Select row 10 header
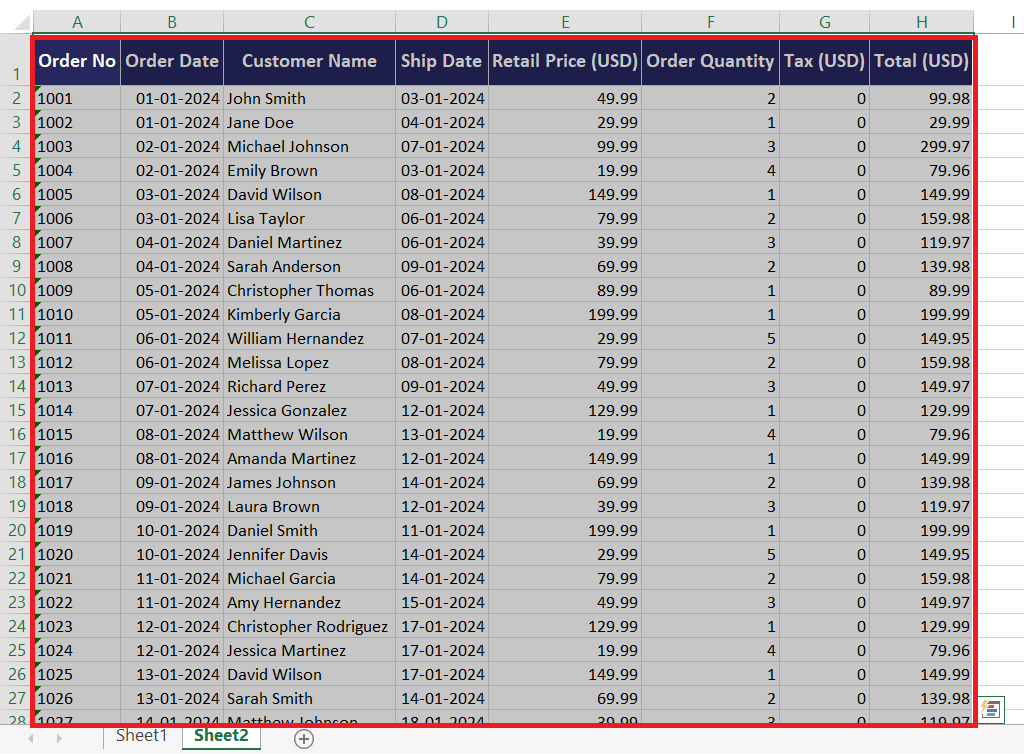 coord(16,291)
